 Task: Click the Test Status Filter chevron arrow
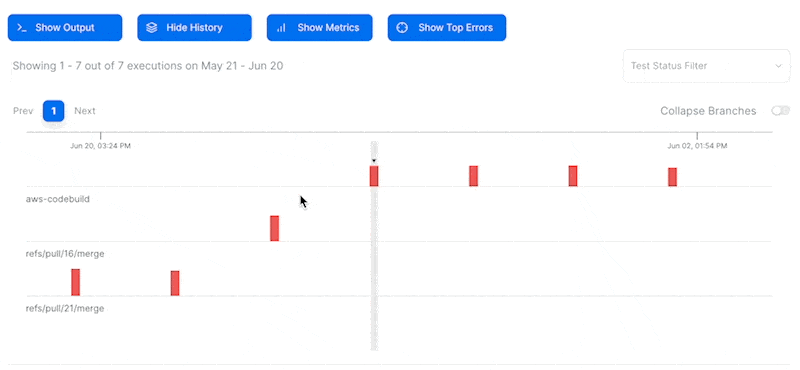[x=779, y=66]
